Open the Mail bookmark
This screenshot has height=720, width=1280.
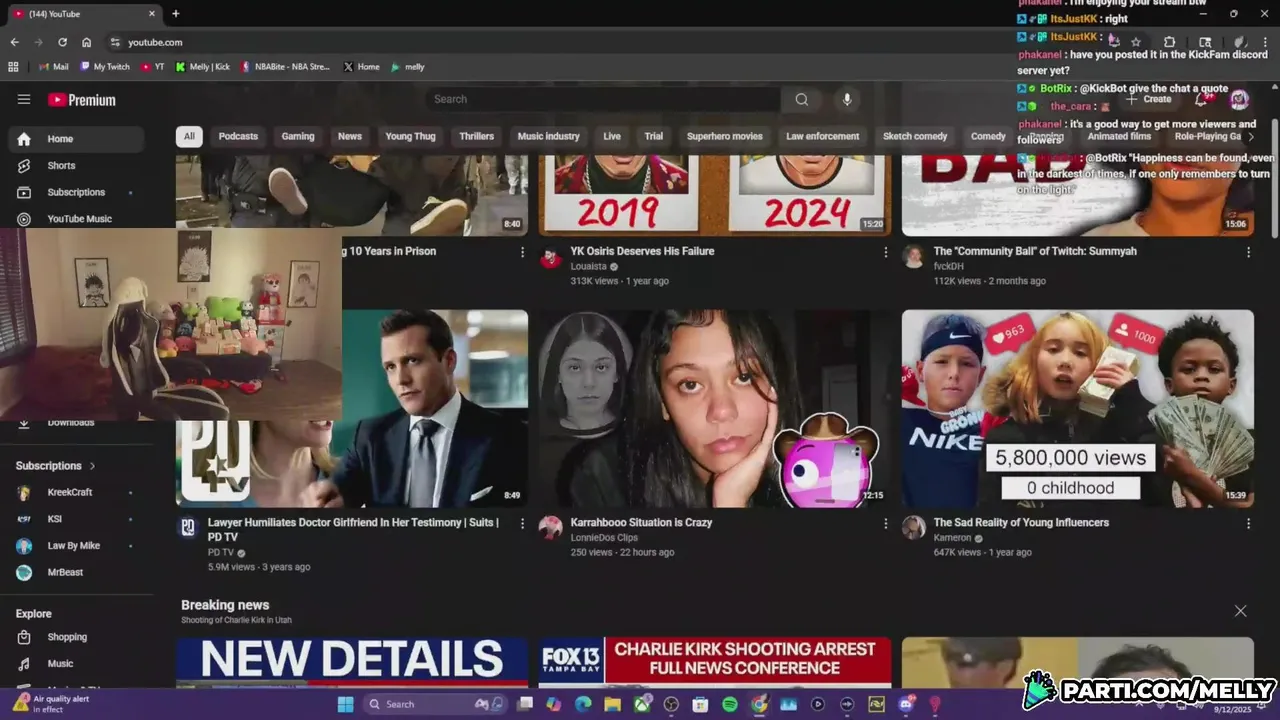click(x=52, y=67)
